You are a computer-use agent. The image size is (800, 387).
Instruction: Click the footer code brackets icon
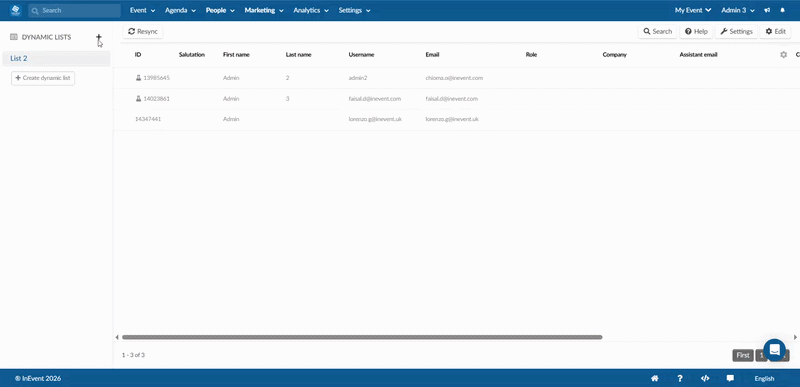pos(705,378)
